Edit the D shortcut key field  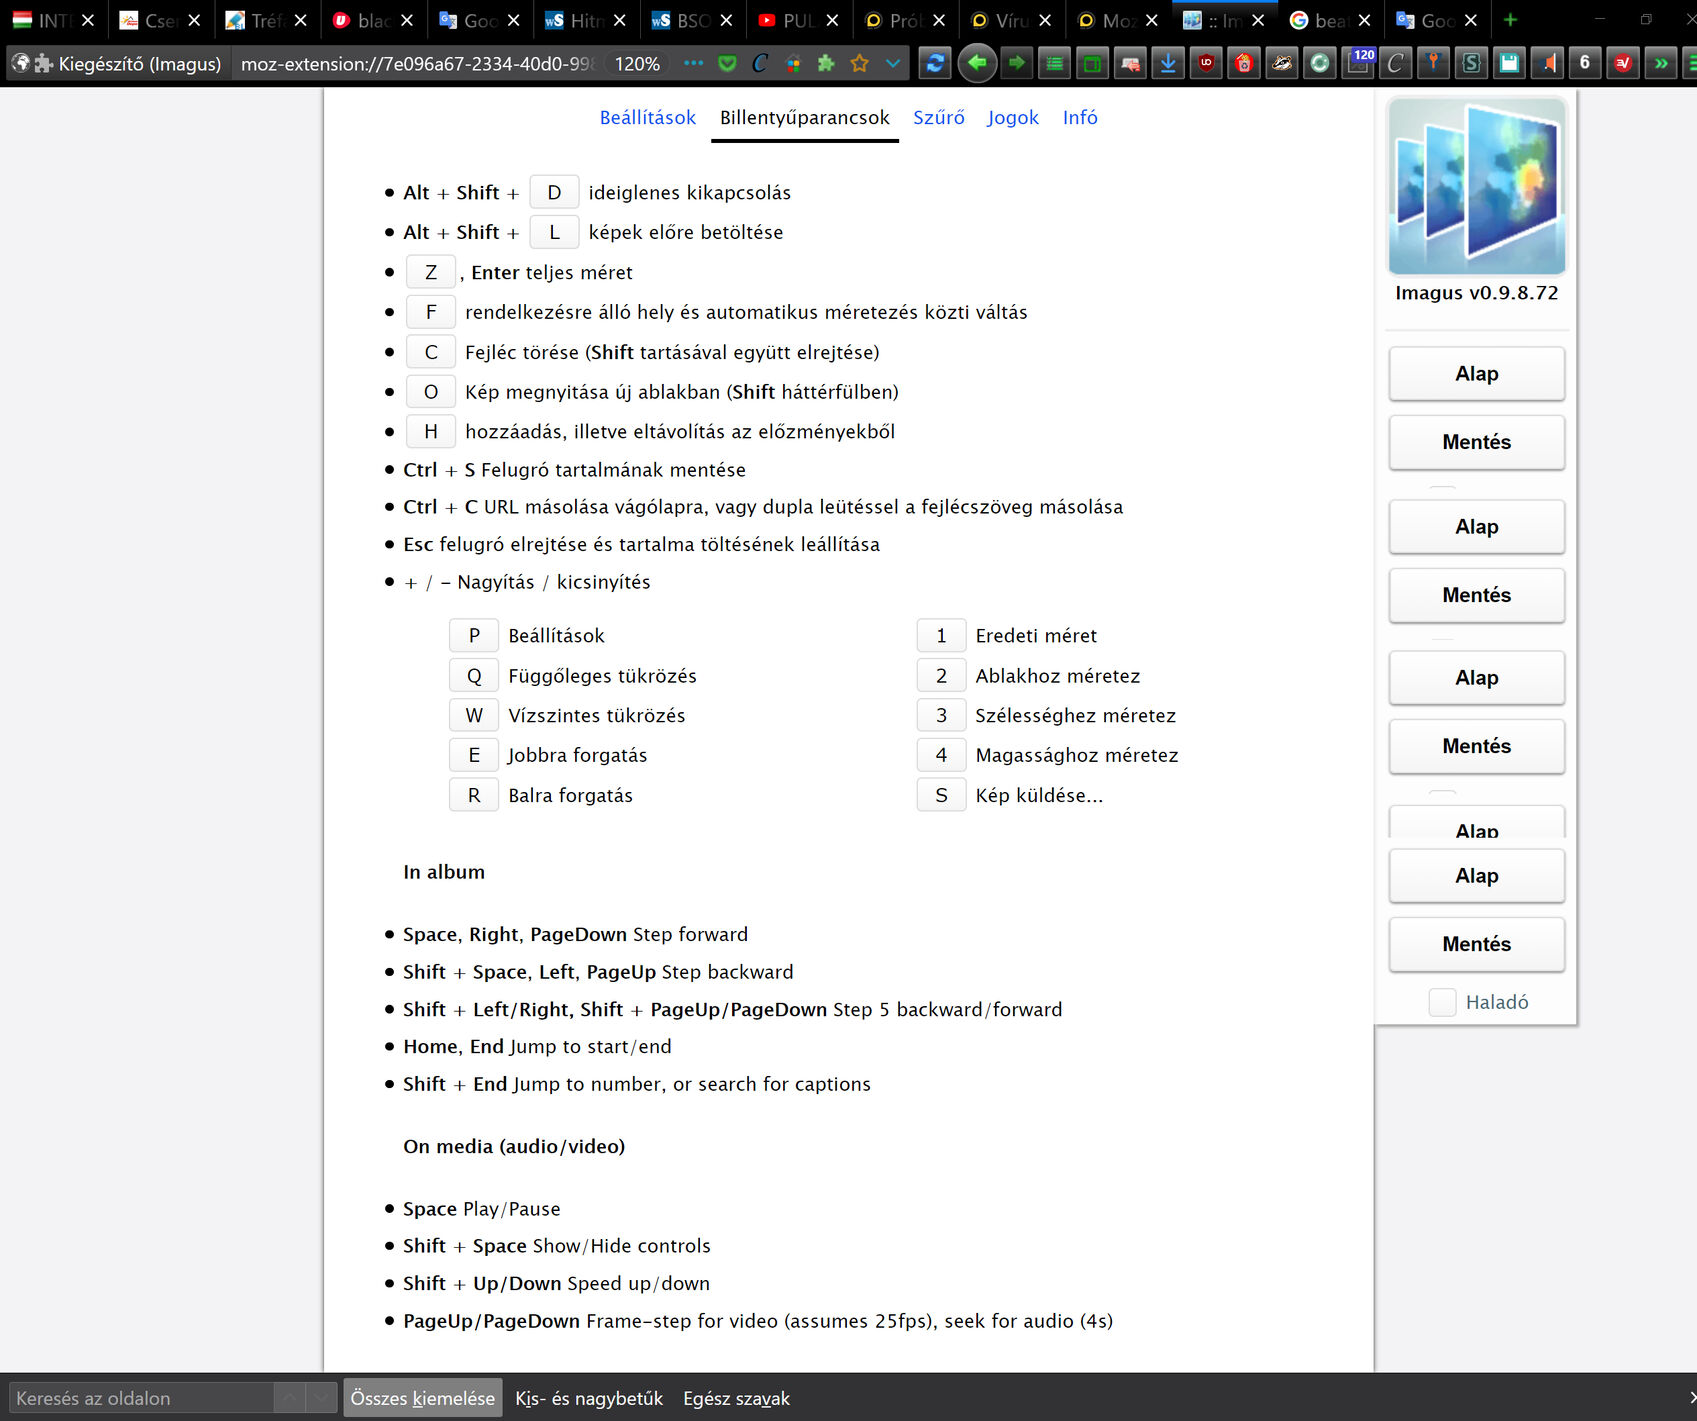[554, 192]
